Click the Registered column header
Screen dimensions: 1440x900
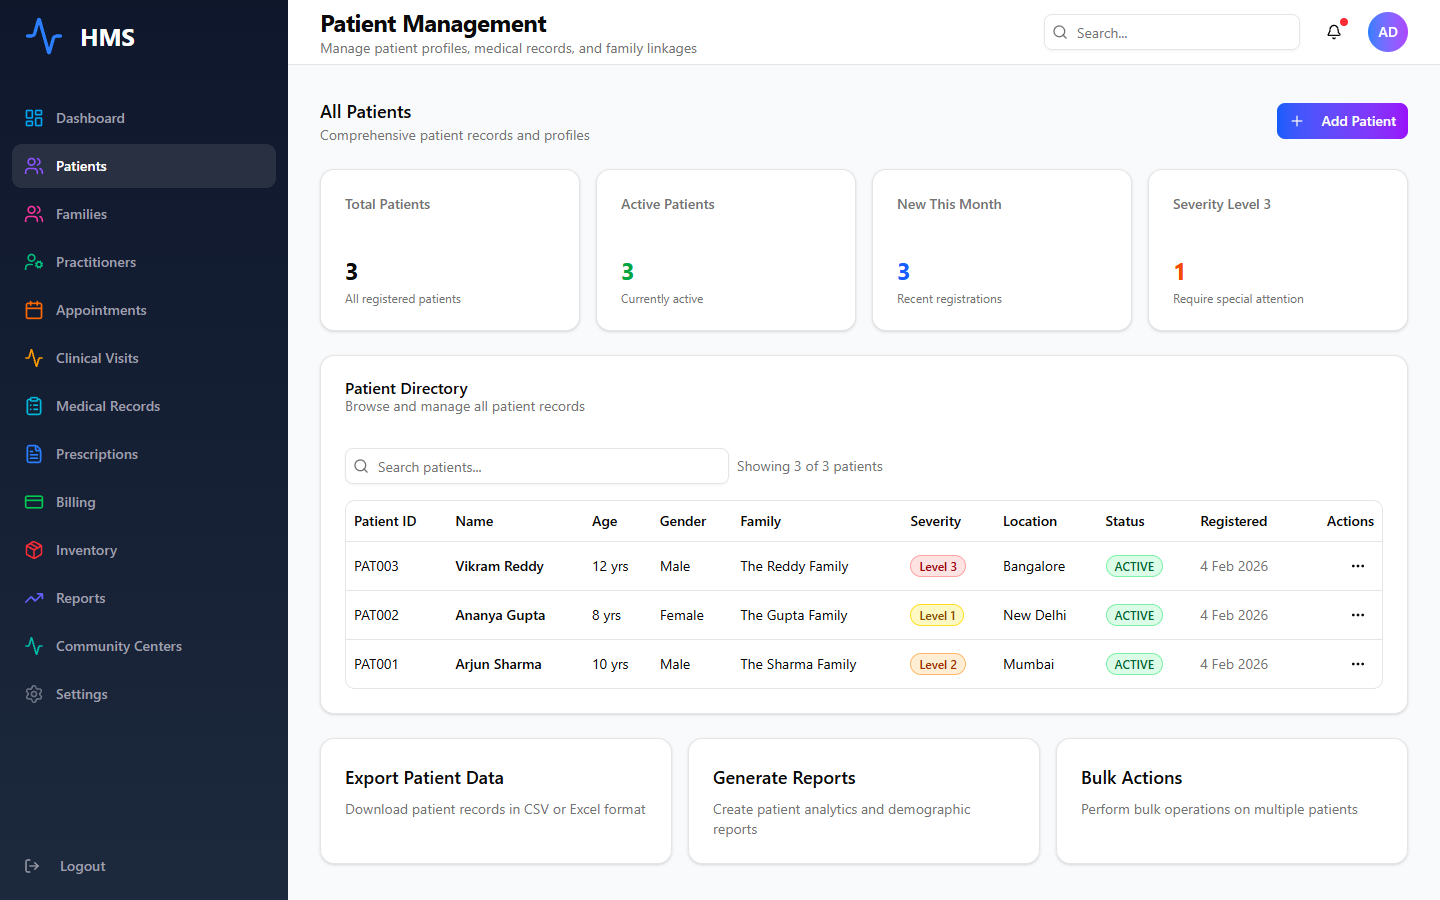(1233, 521)
